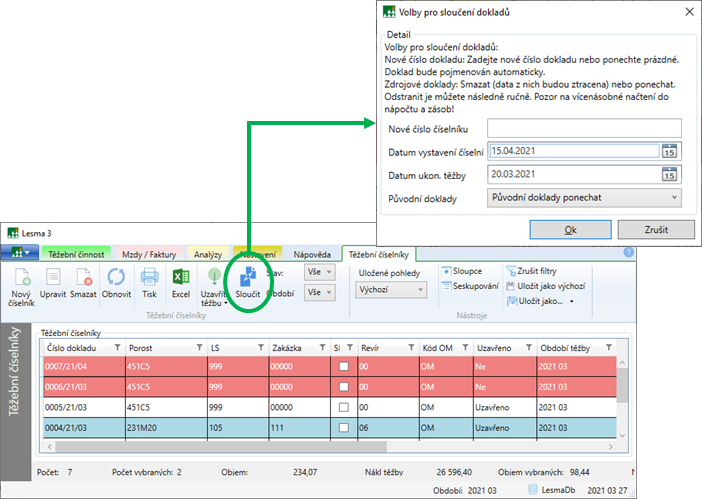
Task: Check the box in row 0004/21/03
Action: pos(344,428)
